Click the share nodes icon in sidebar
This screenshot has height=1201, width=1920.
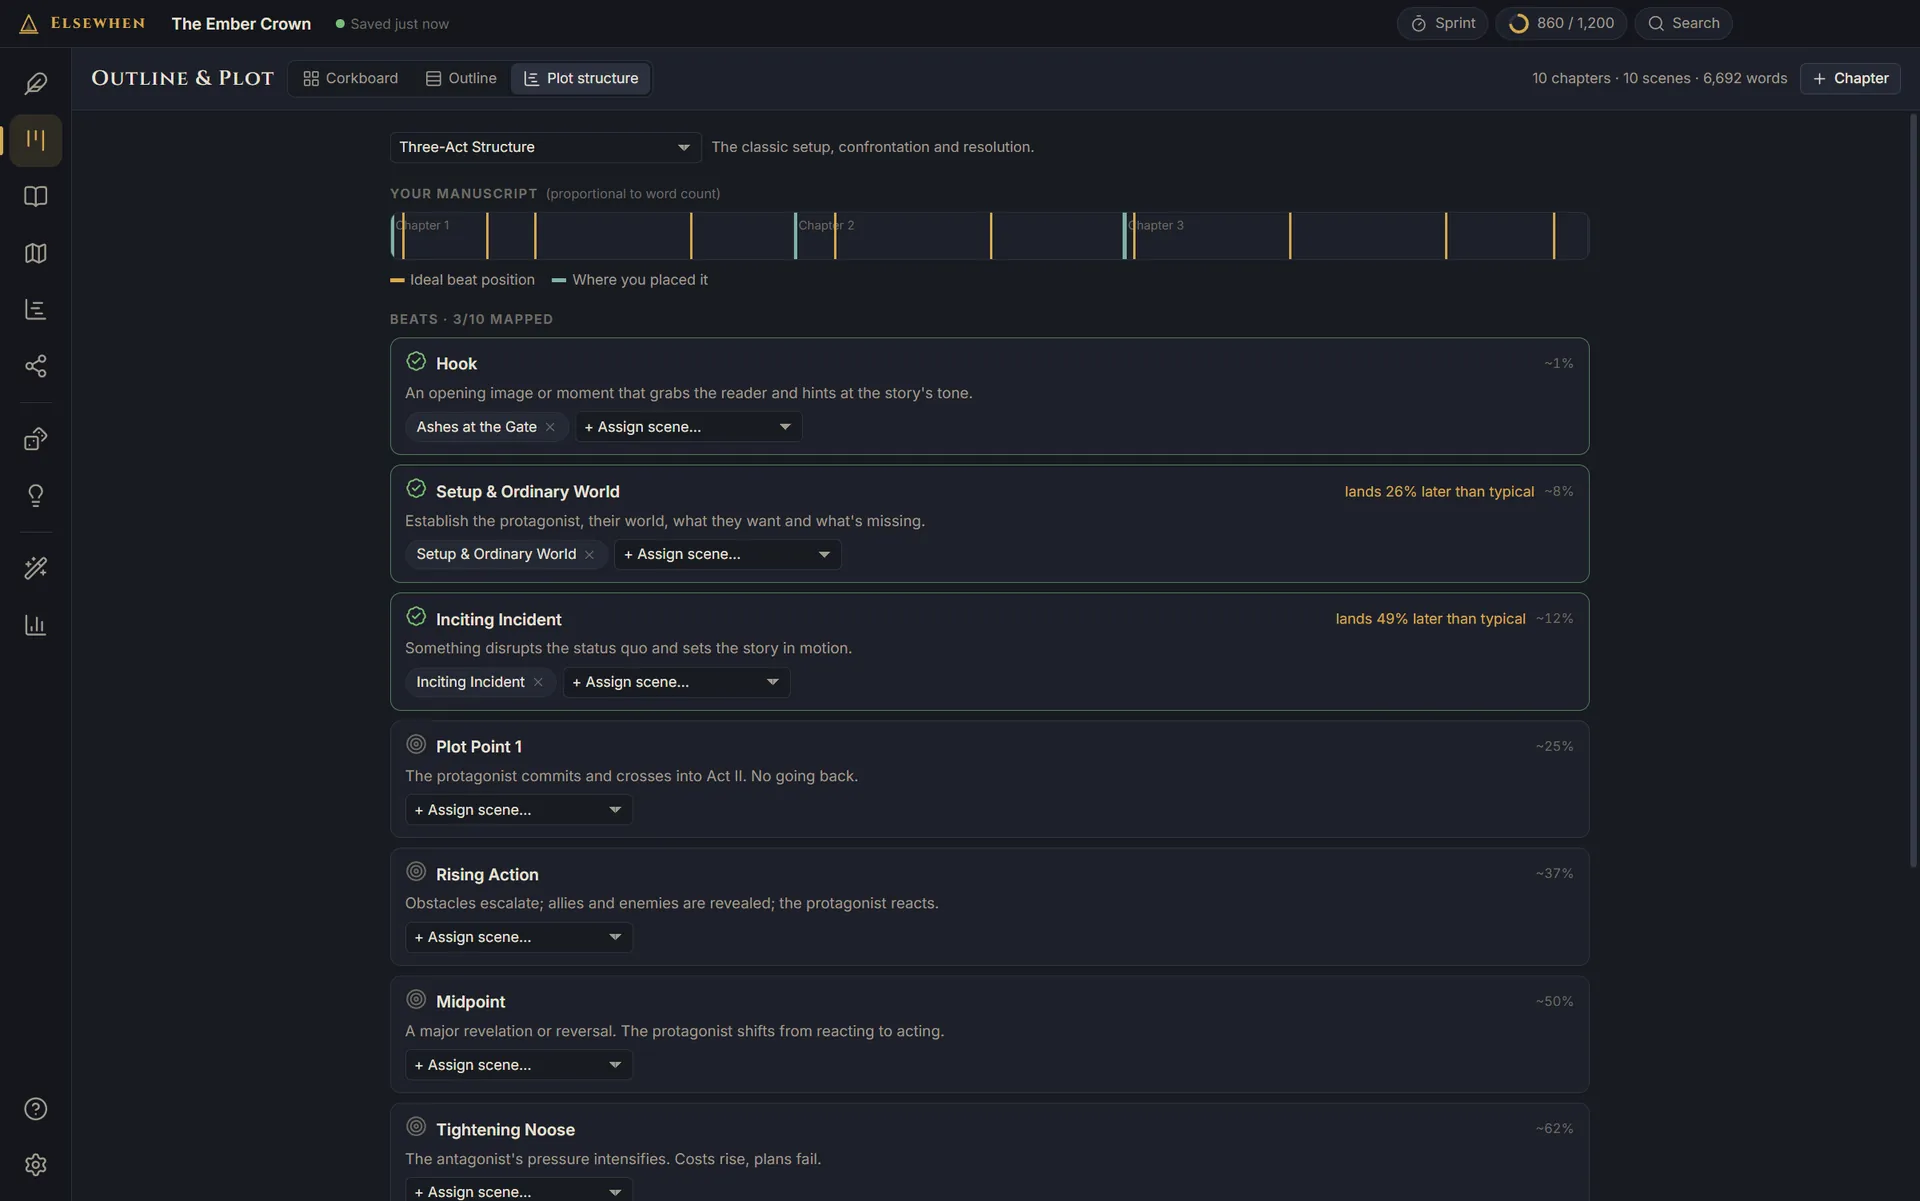35,367
